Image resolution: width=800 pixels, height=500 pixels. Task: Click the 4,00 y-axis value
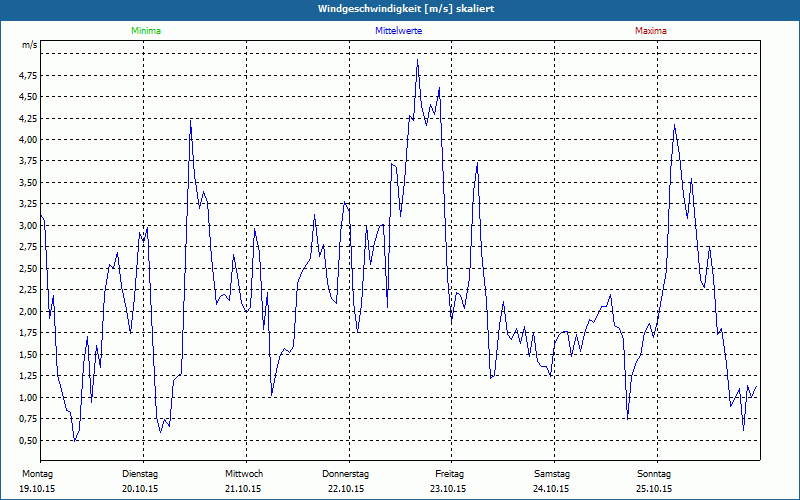click(29, 140)
